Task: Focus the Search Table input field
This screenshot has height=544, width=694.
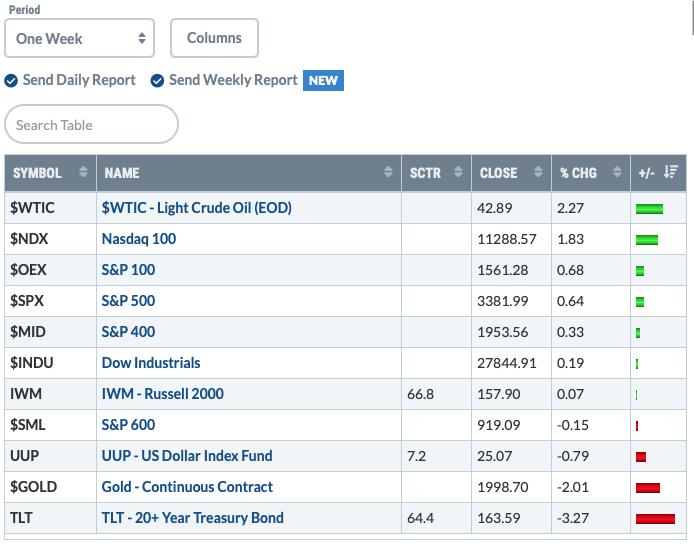Action: pyautogui.click(x=91, y=124)
